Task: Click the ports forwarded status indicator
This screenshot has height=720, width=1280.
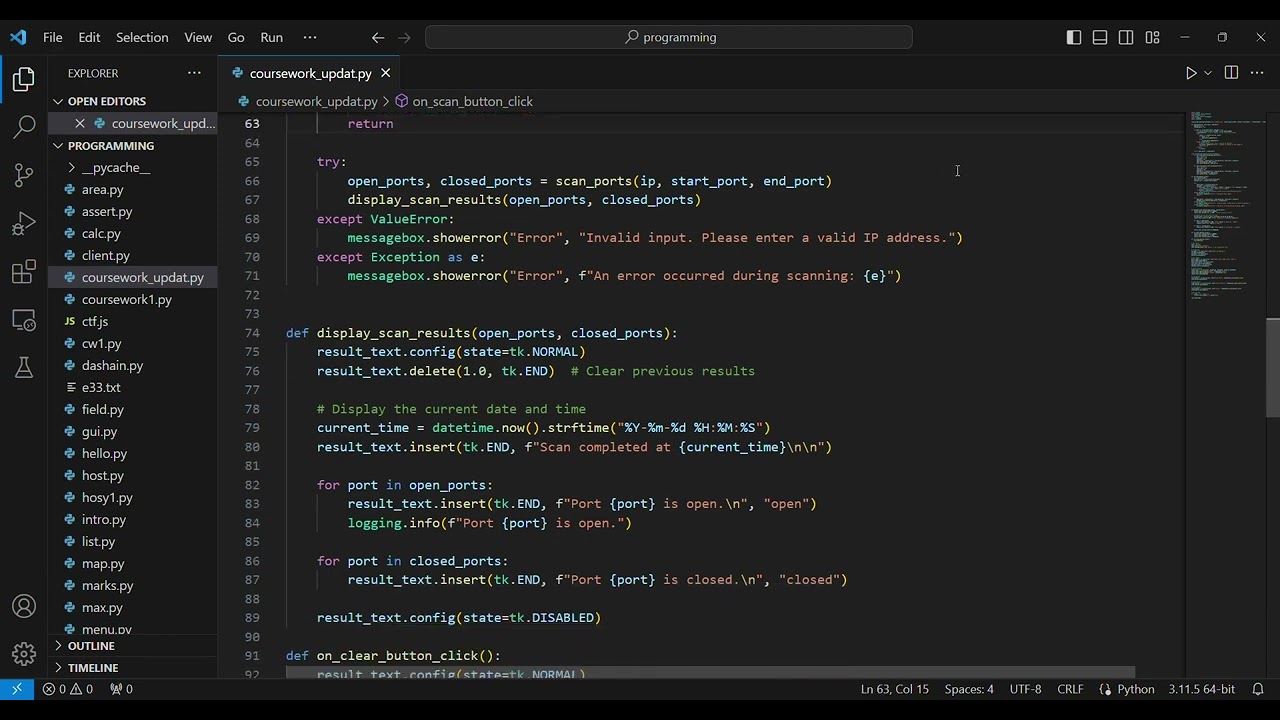Action: click(x=121, y=689)
